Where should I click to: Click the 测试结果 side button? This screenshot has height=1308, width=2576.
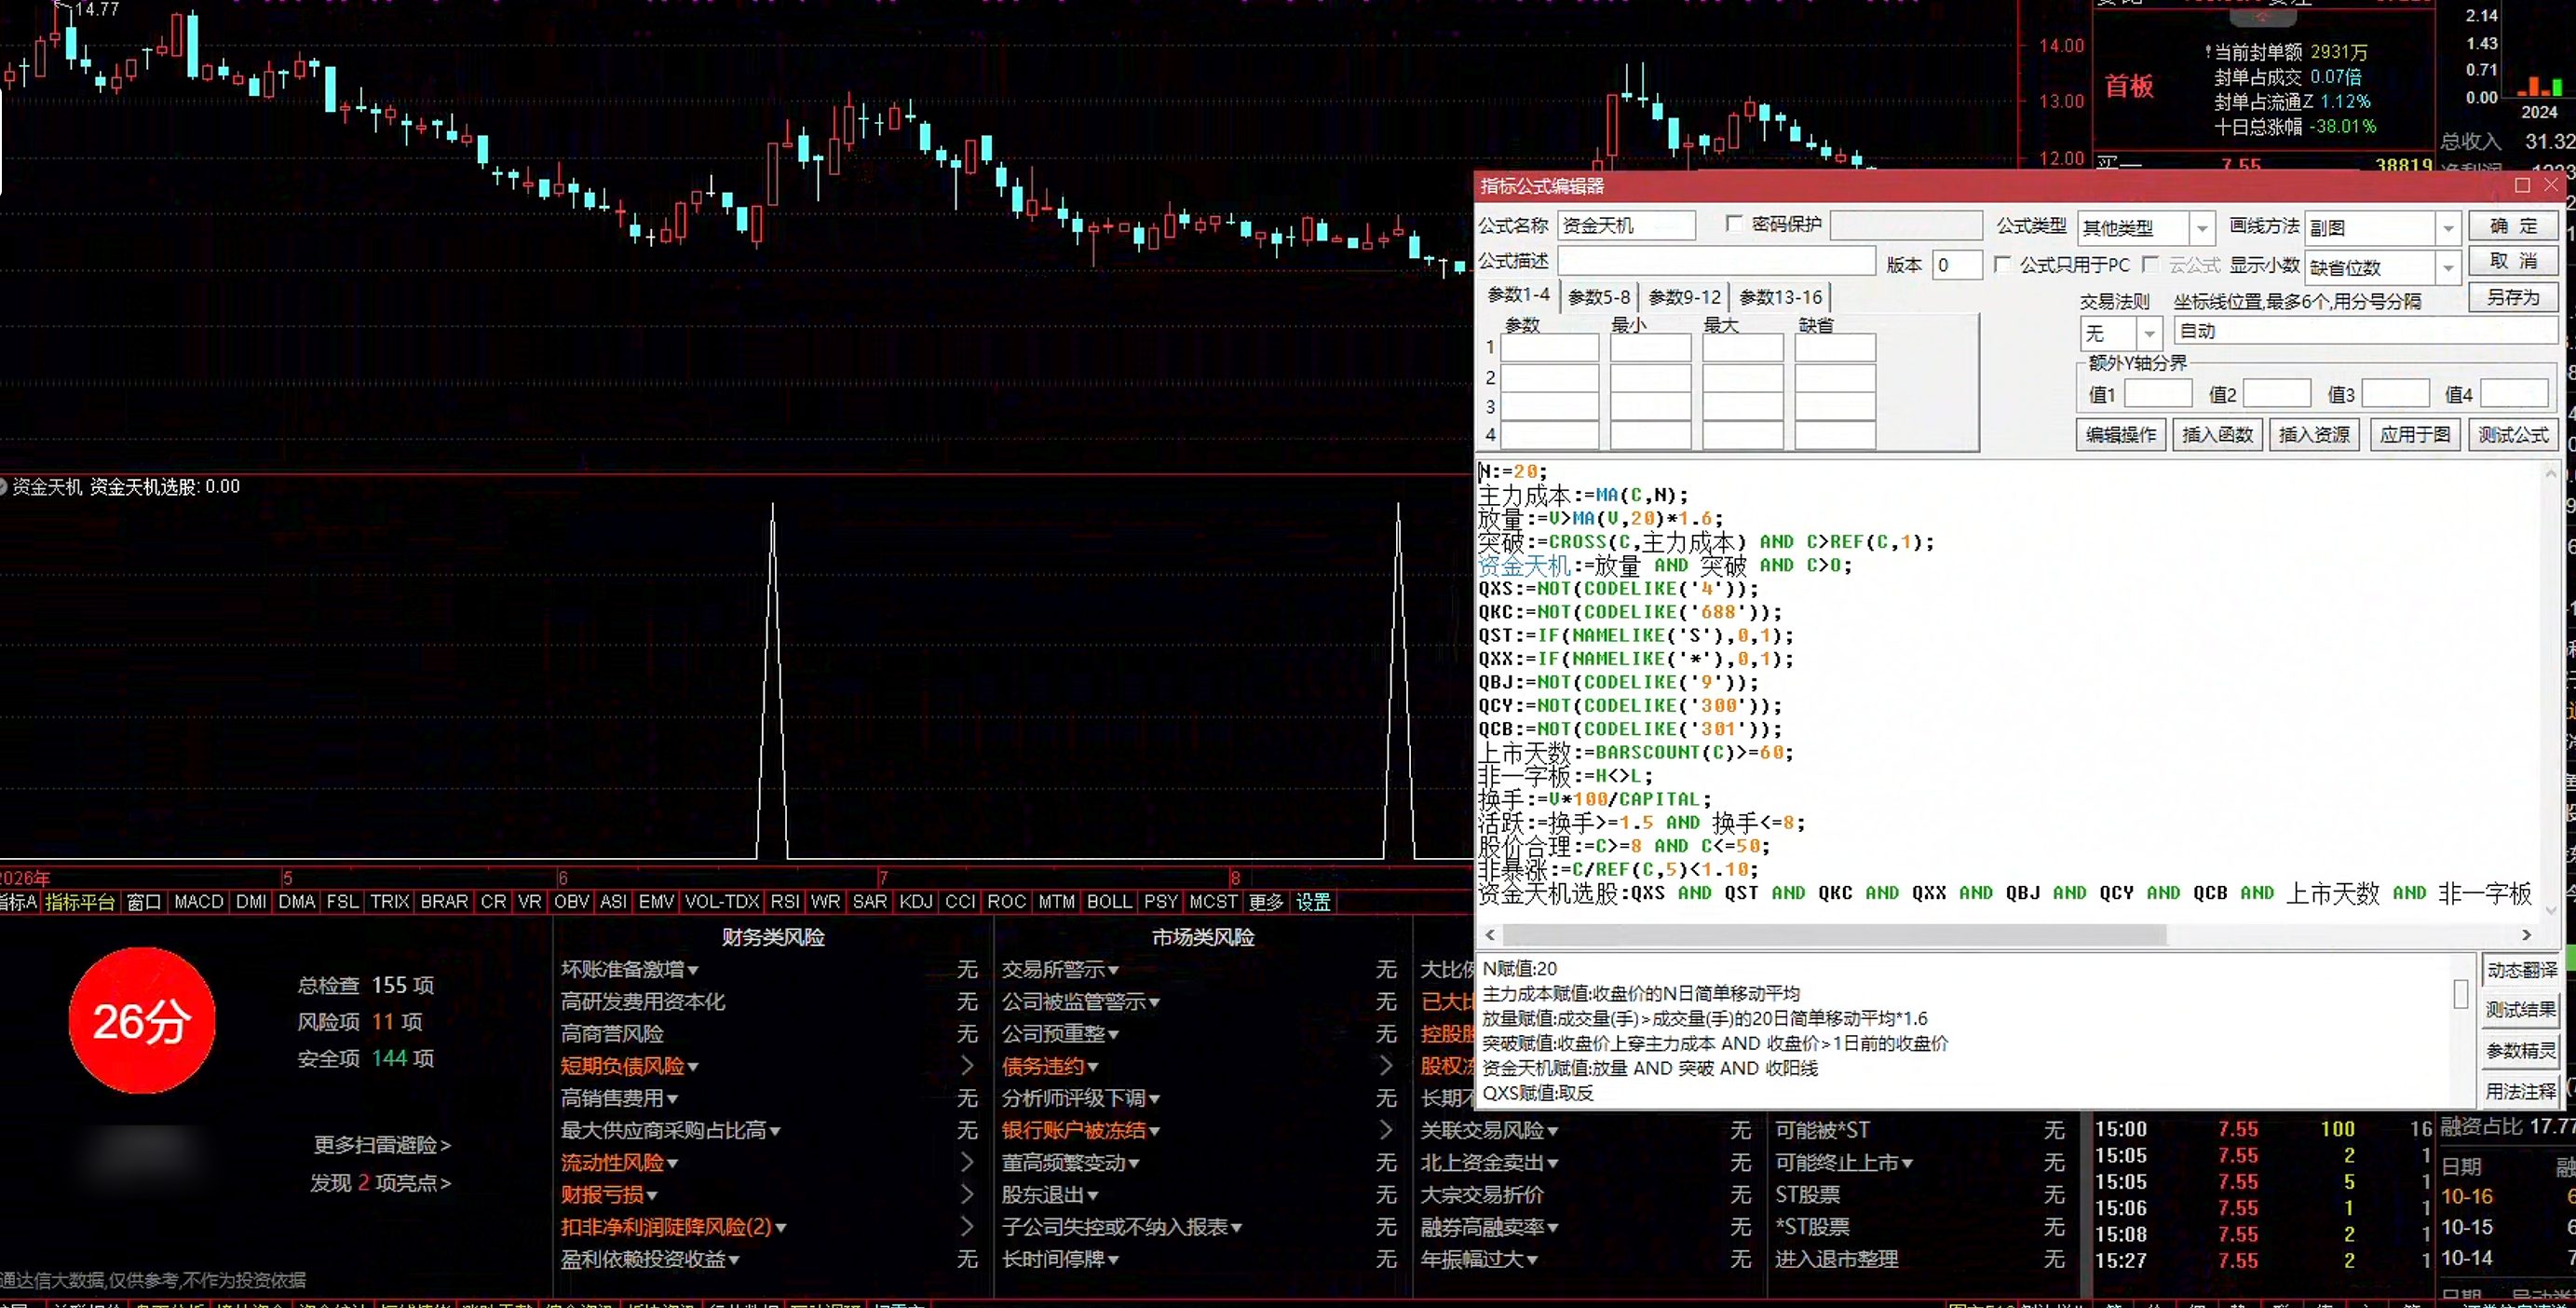pos(2521,1010)
